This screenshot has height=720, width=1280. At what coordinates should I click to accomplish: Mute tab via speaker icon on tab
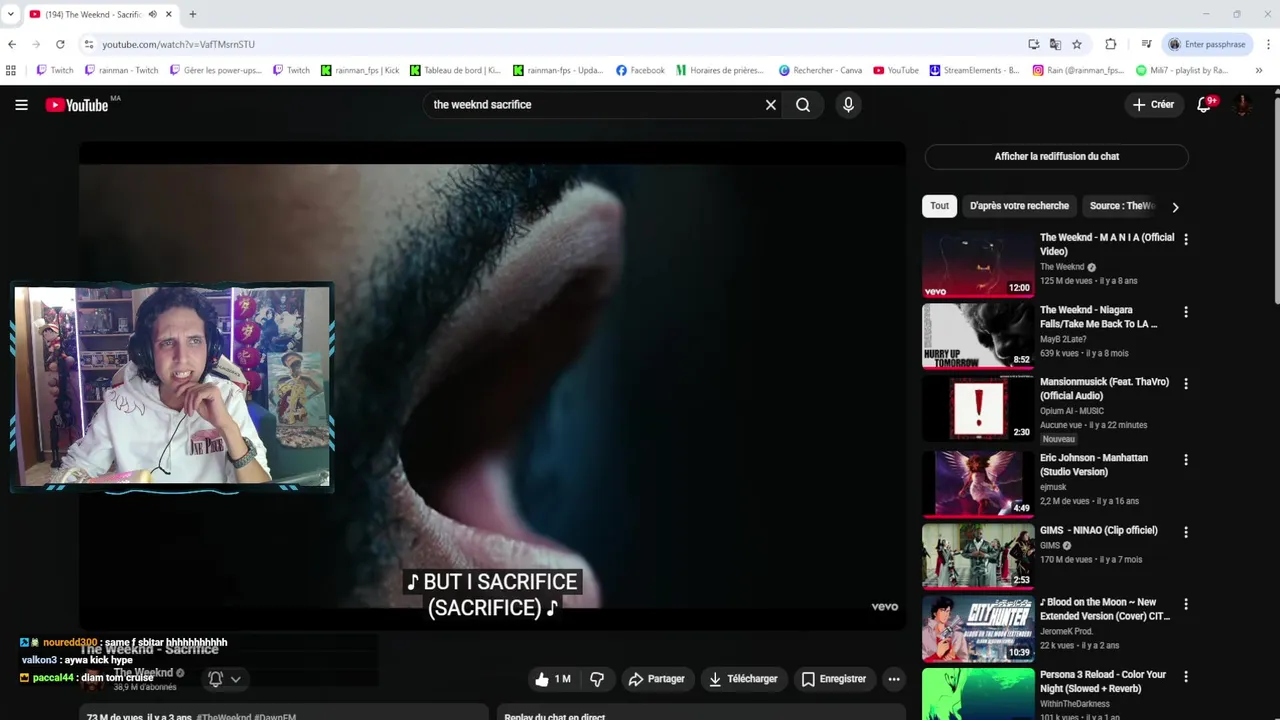[x=152, y=14]
